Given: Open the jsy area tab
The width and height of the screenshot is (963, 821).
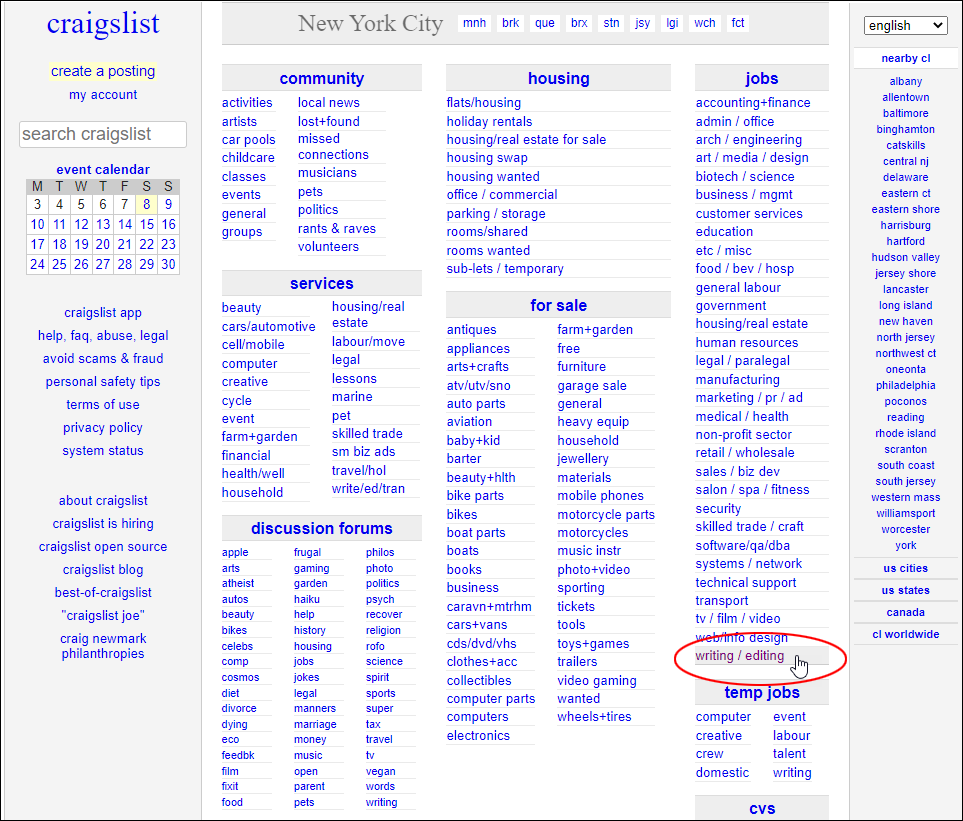Looking at the screenshot, I should 642,23.
